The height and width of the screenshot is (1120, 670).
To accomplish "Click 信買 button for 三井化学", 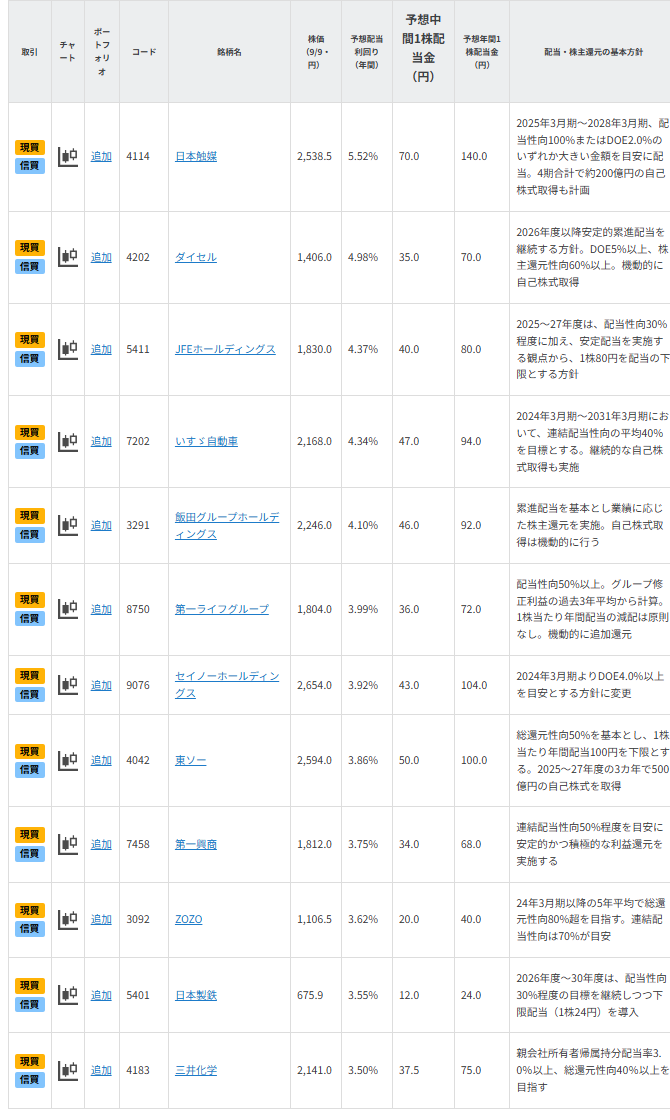I will pos(30,1079).
